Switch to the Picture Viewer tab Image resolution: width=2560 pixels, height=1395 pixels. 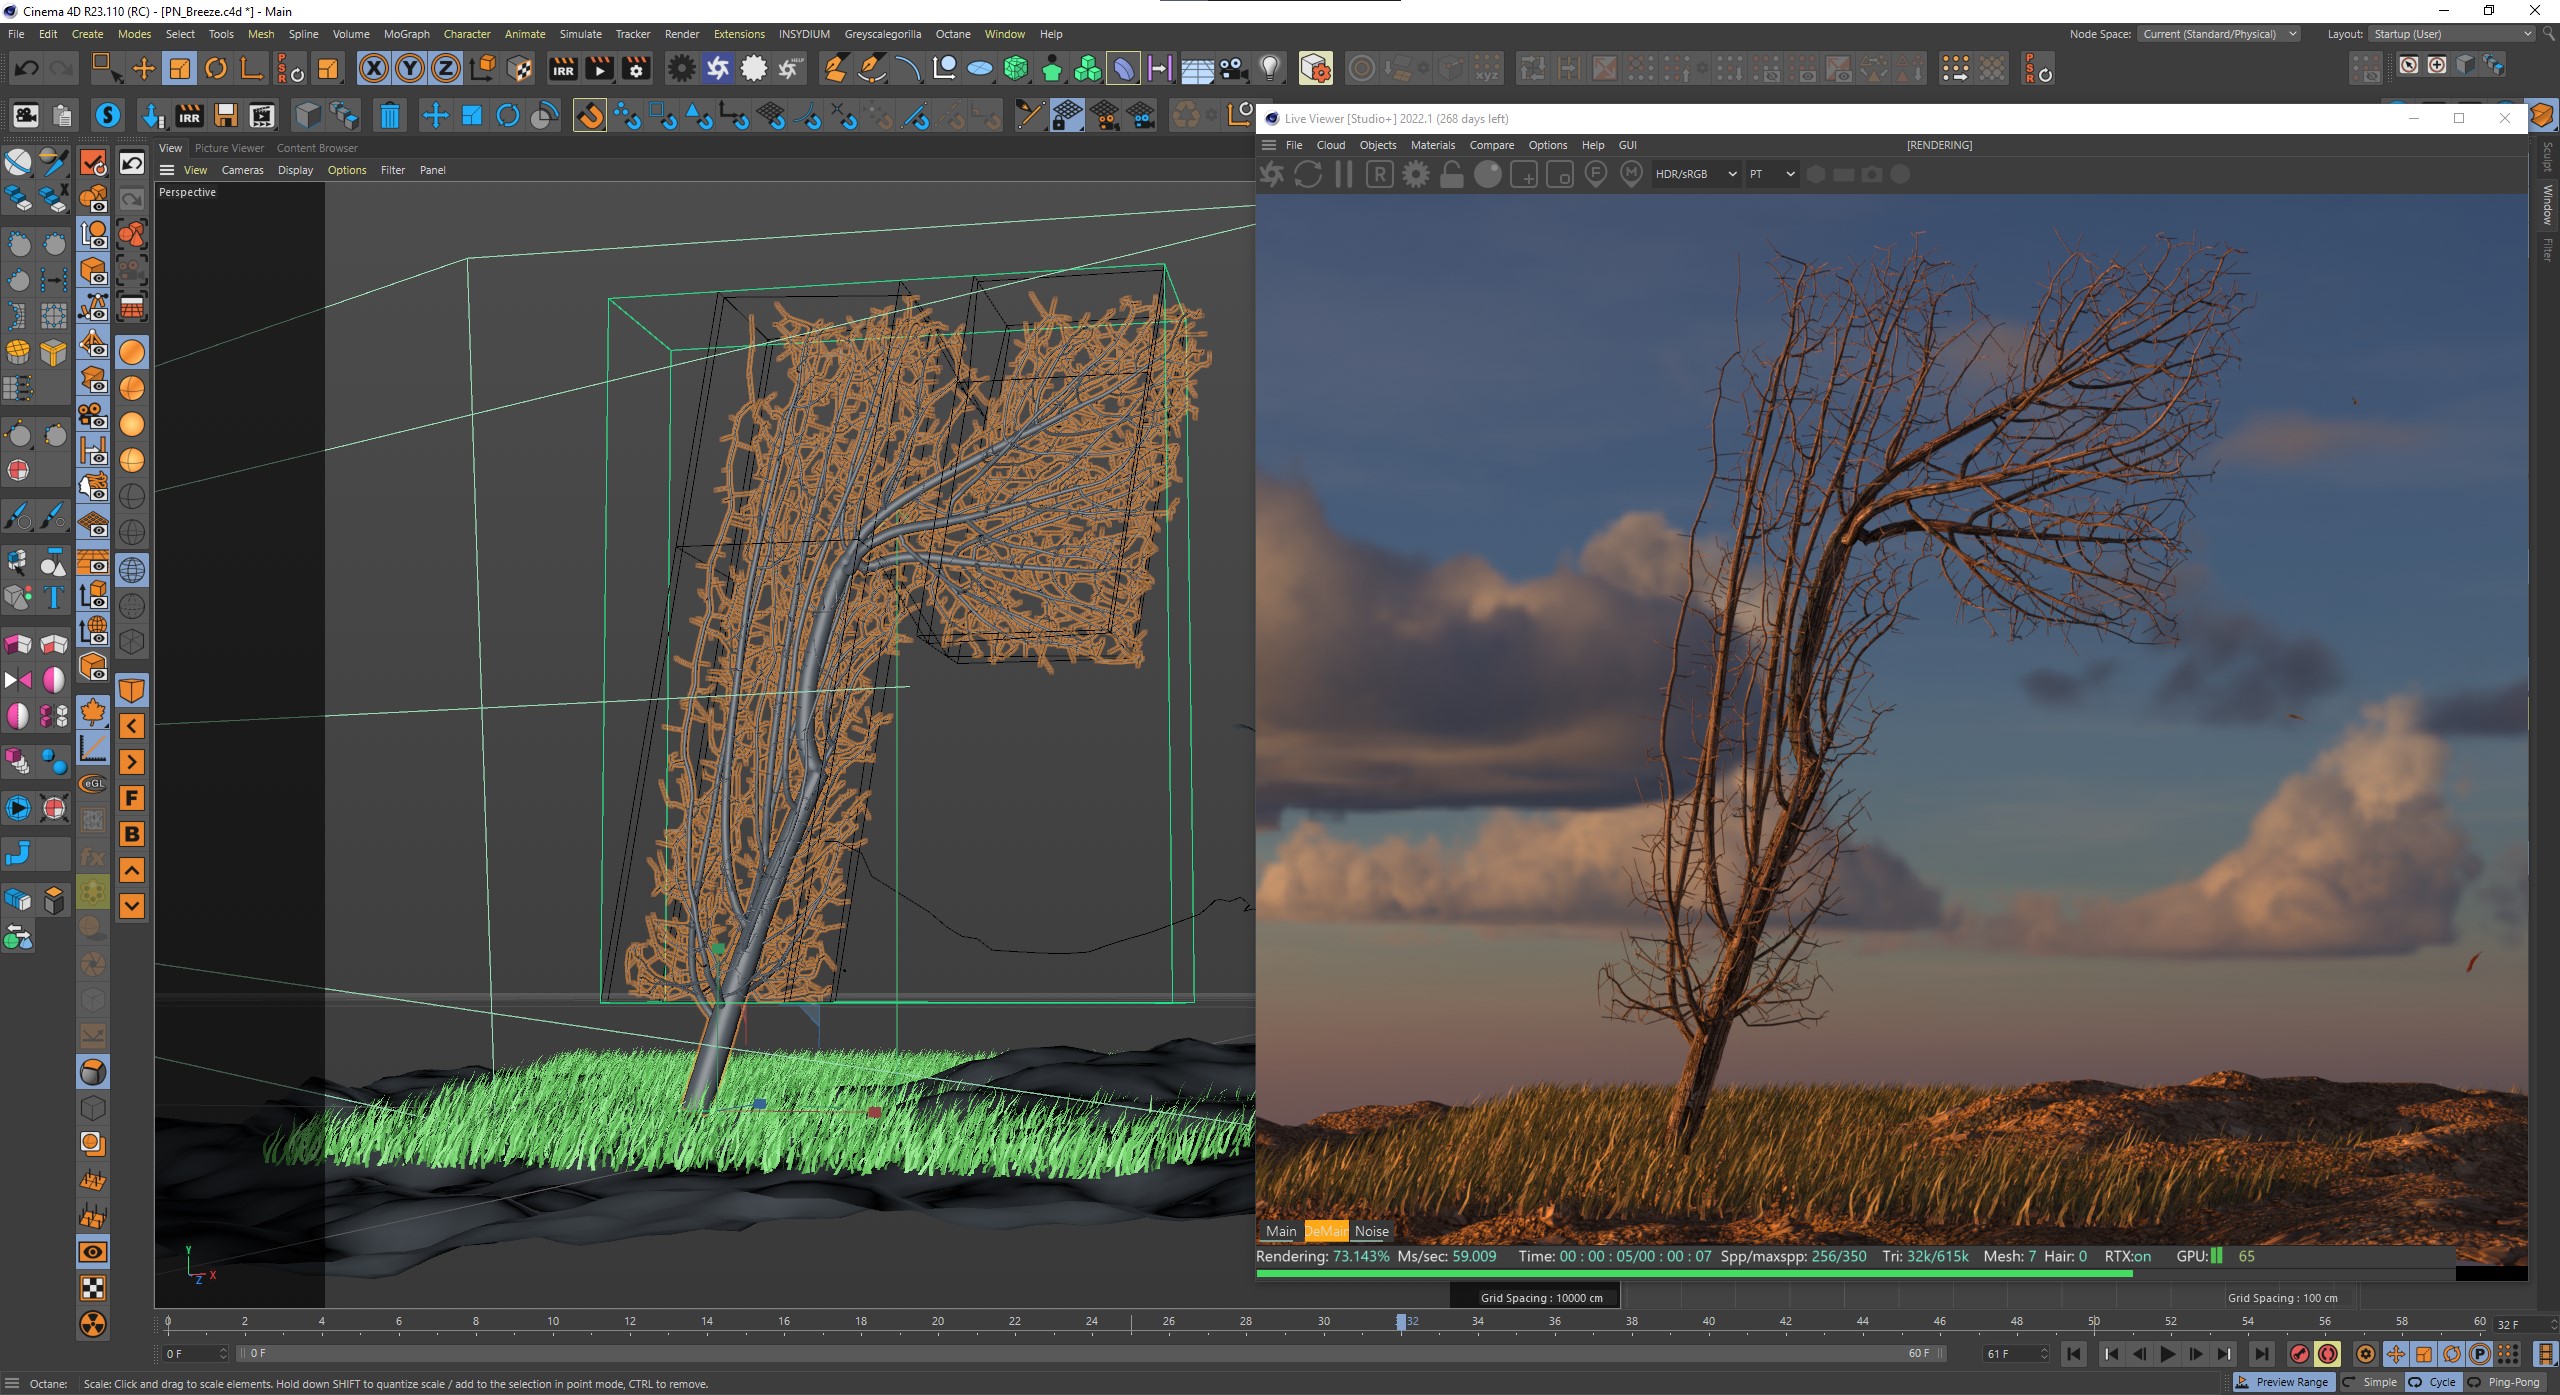click(x=229, y=148)
